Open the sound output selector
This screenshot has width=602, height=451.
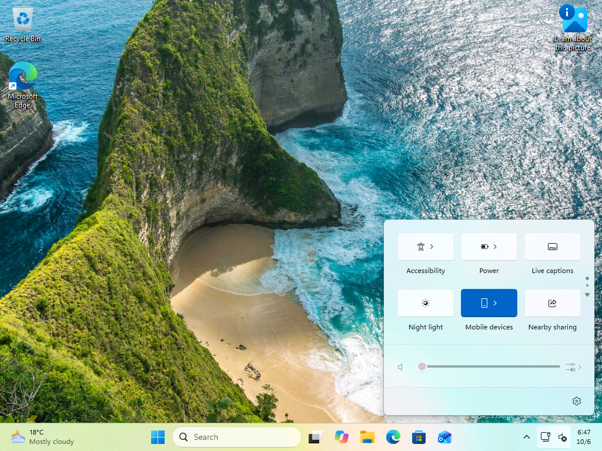pos(574,367)
